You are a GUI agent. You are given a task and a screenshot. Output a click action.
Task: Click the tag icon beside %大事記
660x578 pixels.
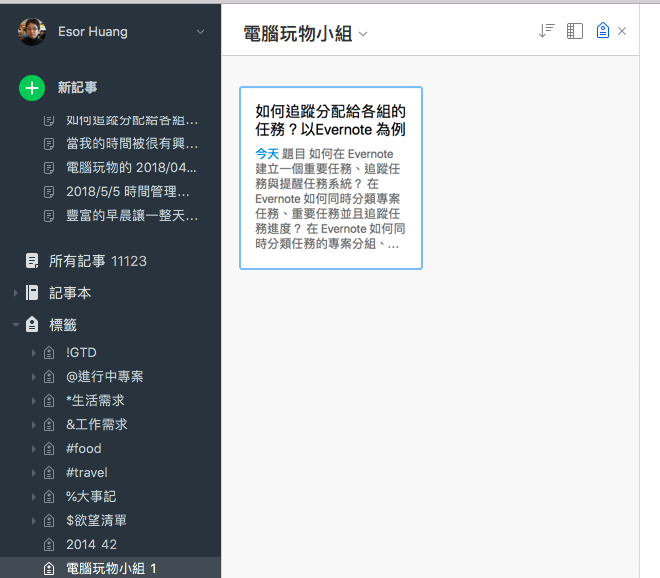49,497
